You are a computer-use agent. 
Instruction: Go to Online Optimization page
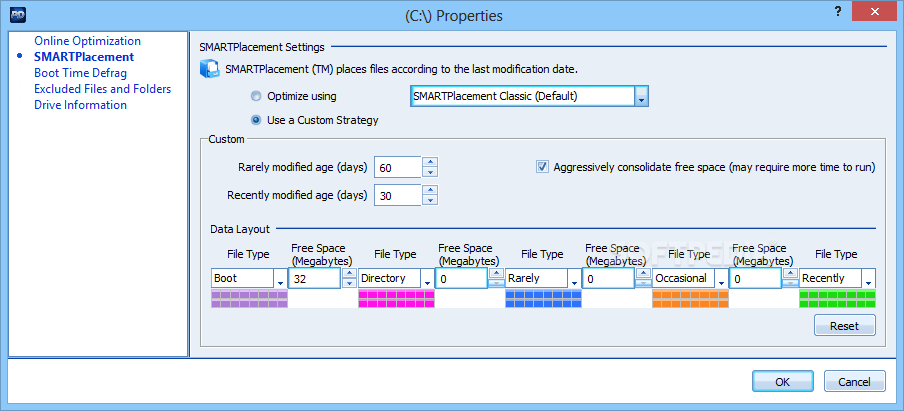tap(88, 41)
